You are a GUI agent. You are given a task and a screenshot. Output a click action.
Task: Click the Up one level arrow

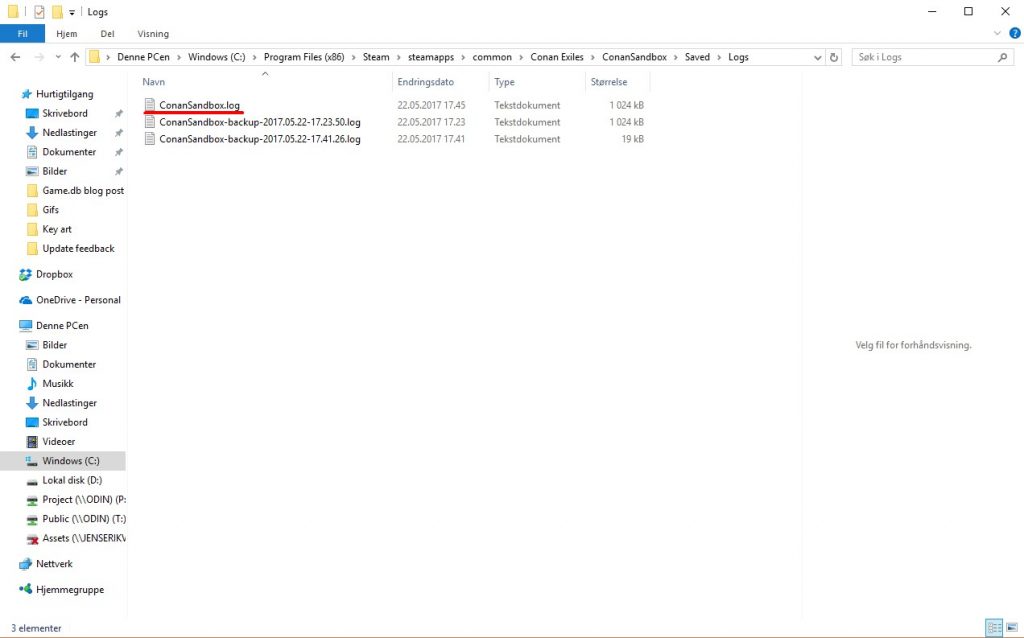(75, 57)
